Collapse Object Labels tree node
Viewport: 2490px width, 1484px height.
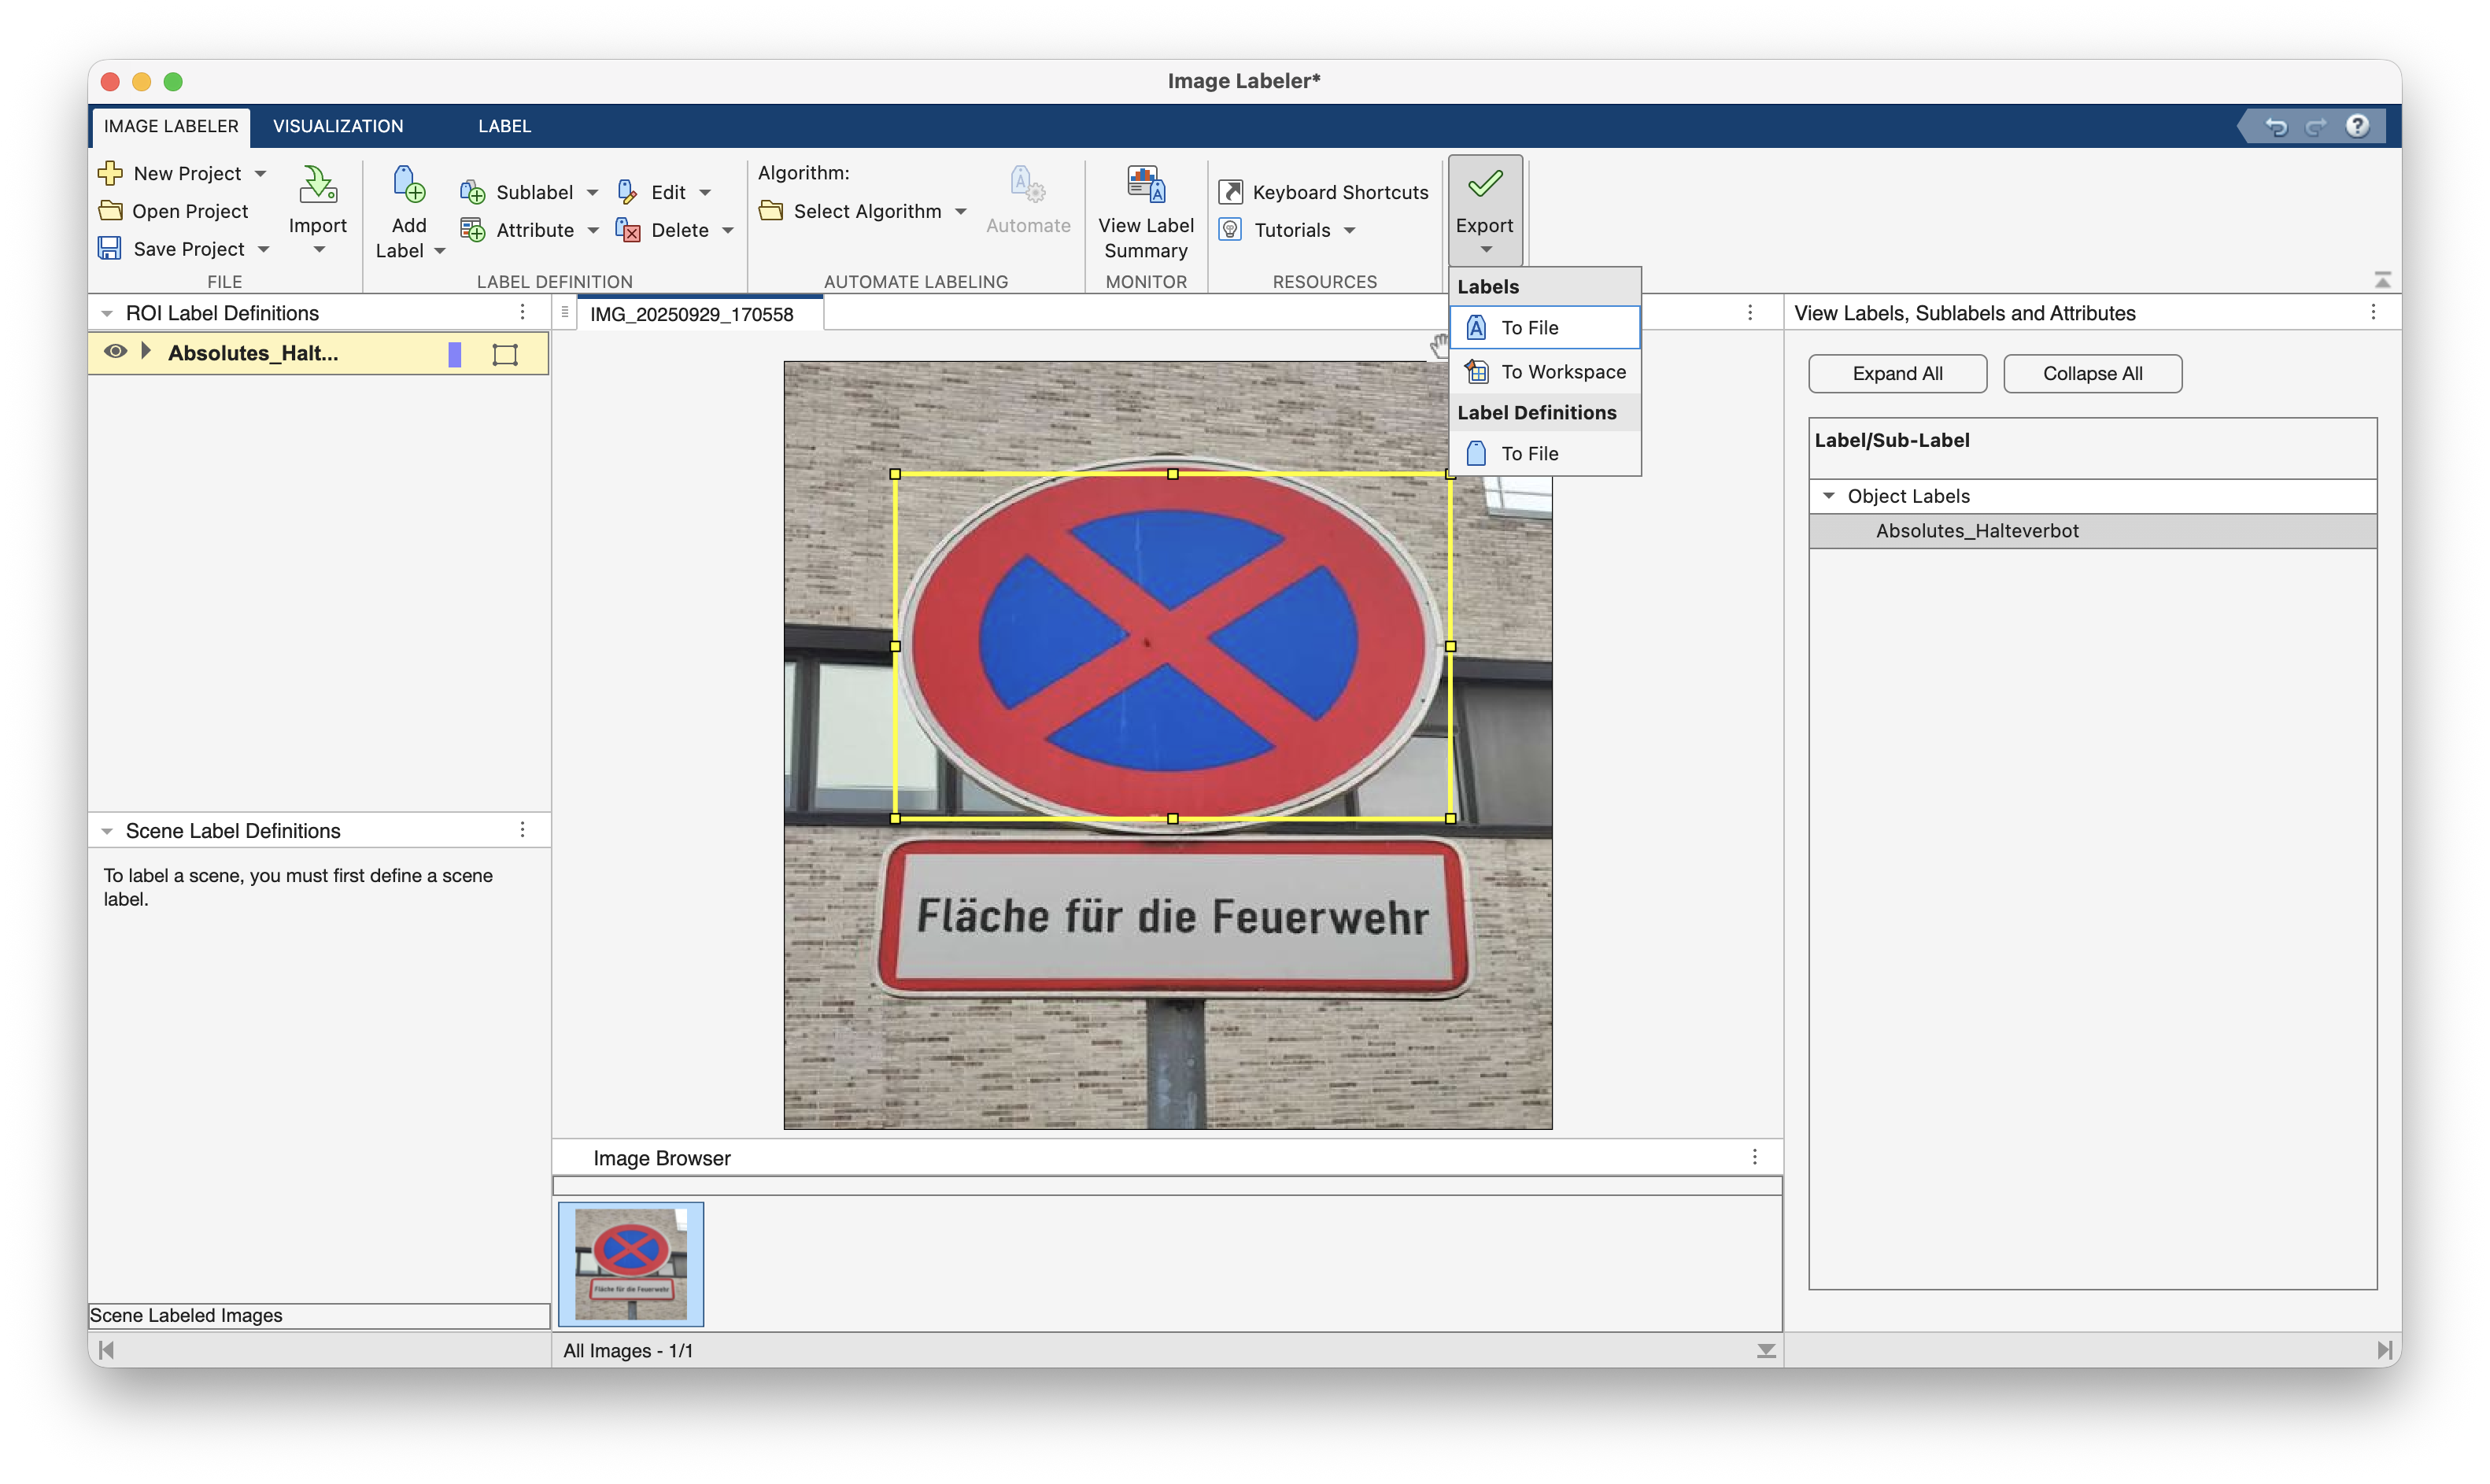tap(1829, 496)
